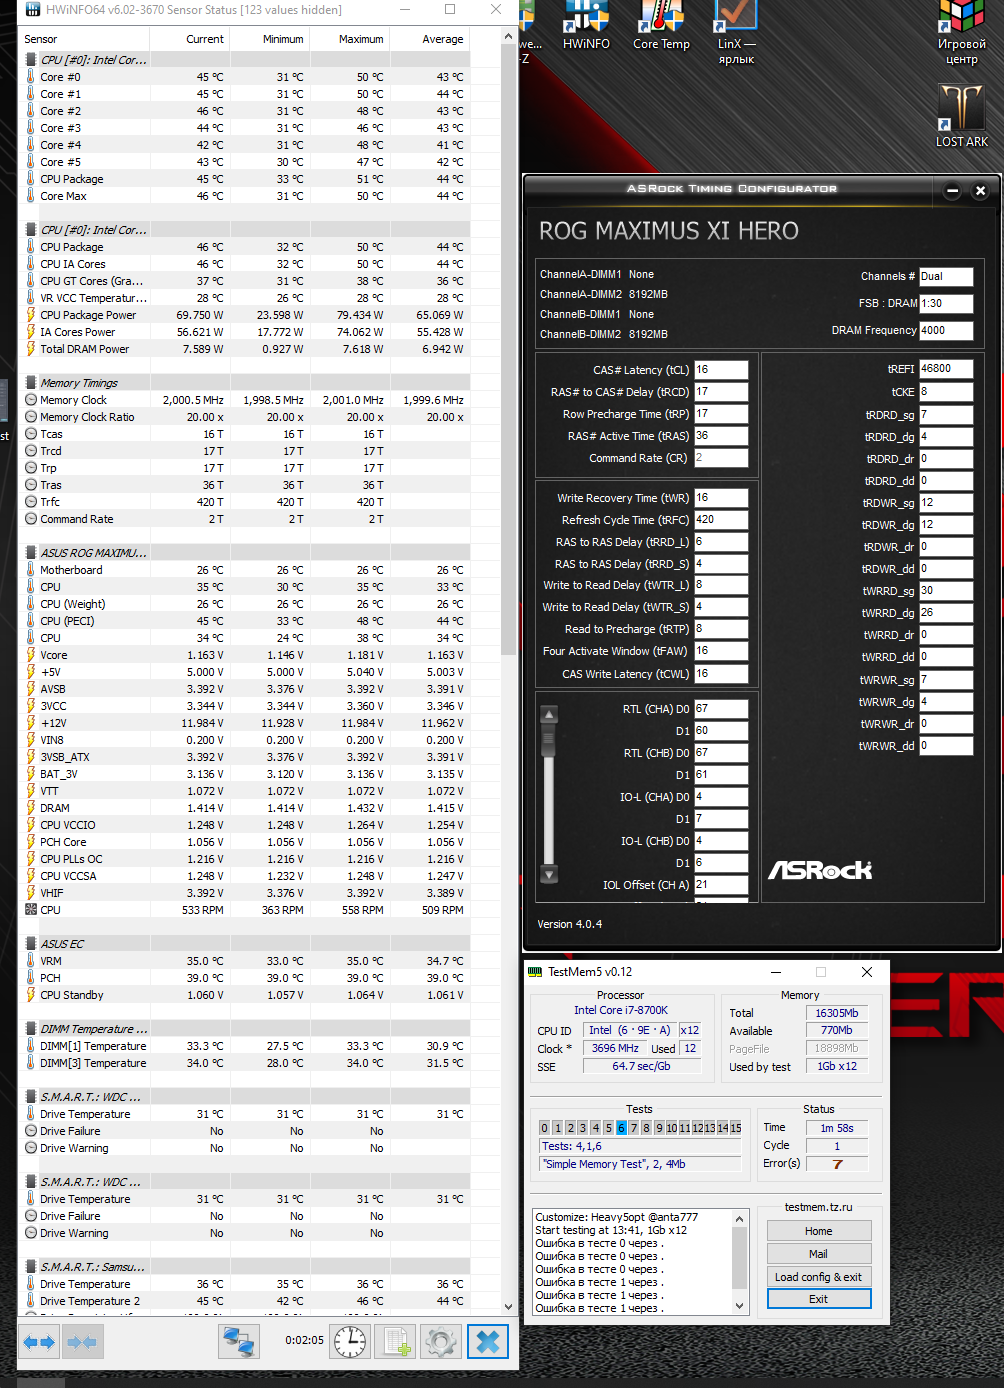This screenshot has height=1388, width=1004.
Task: Open the HWiNFO desktop shortcut
Action: [586, 25]
